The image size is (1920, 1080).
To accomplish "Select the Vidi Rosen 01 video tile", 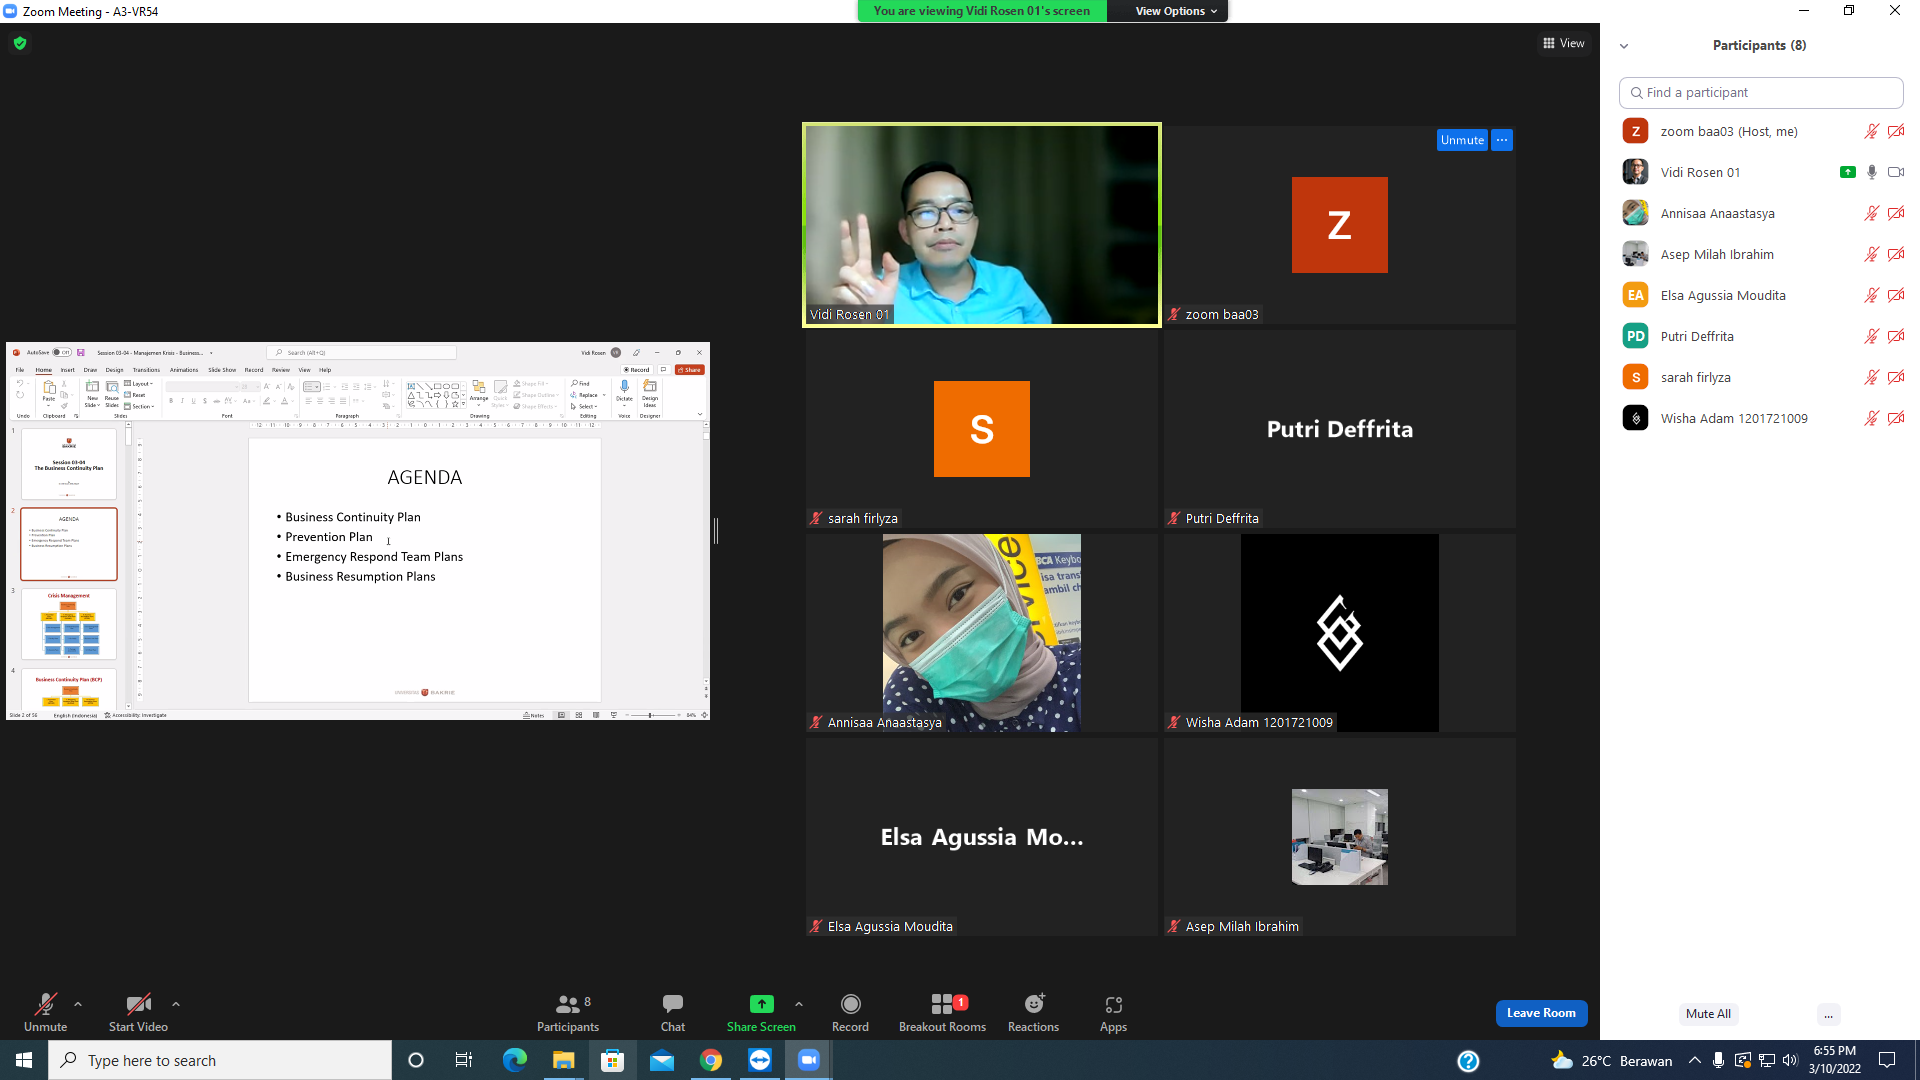I will click(981, 224).
